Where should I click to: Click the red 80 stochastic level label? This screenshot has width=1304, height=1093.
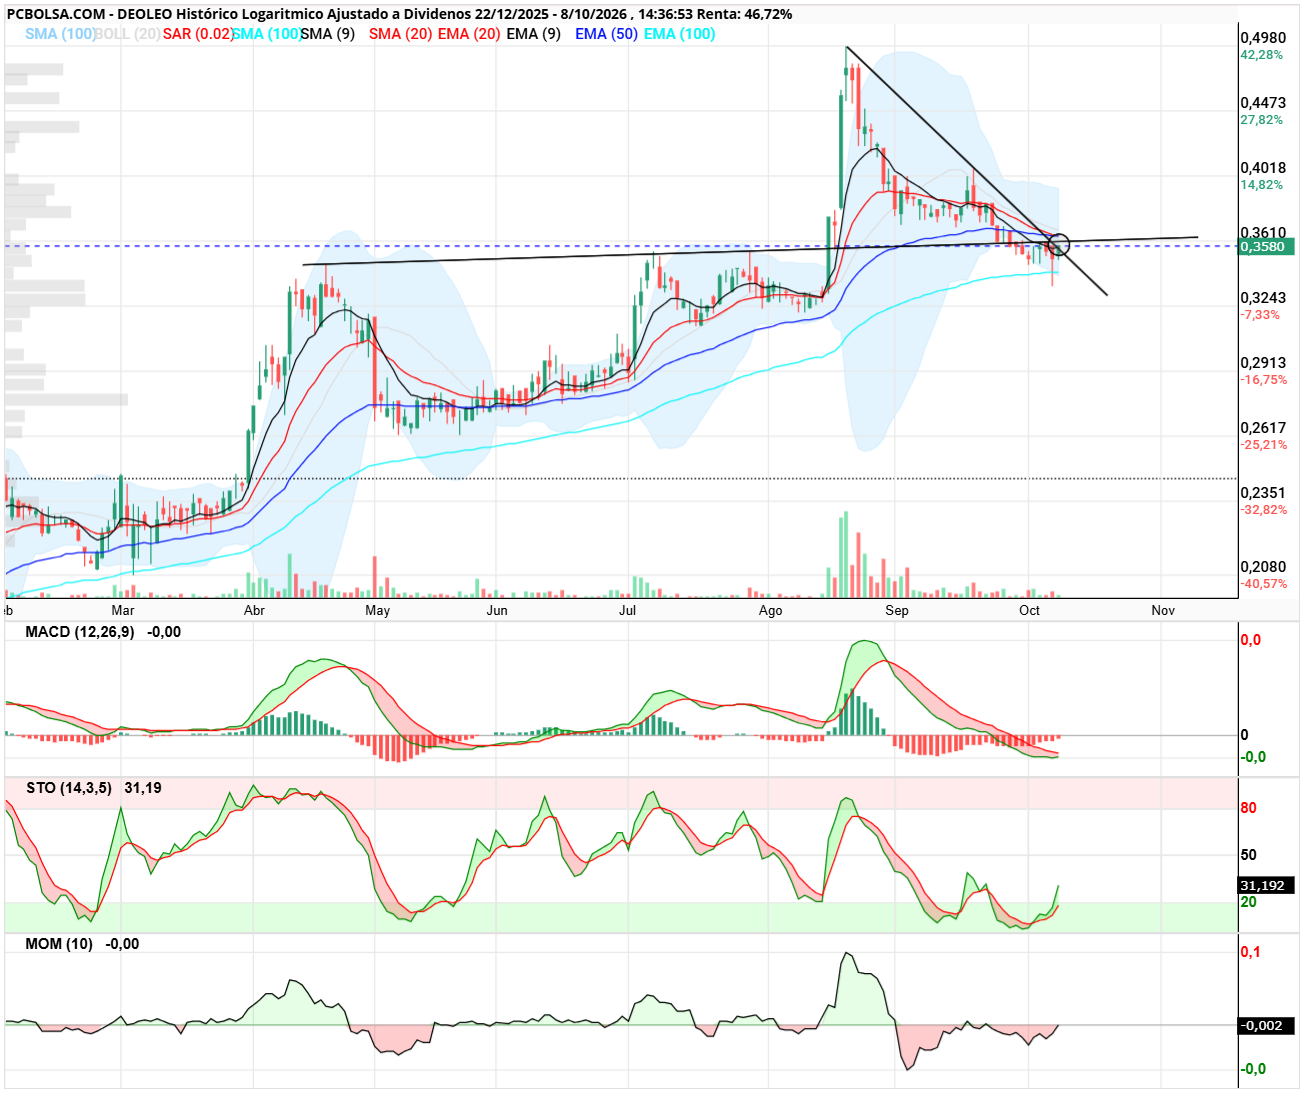[1249, 808]
